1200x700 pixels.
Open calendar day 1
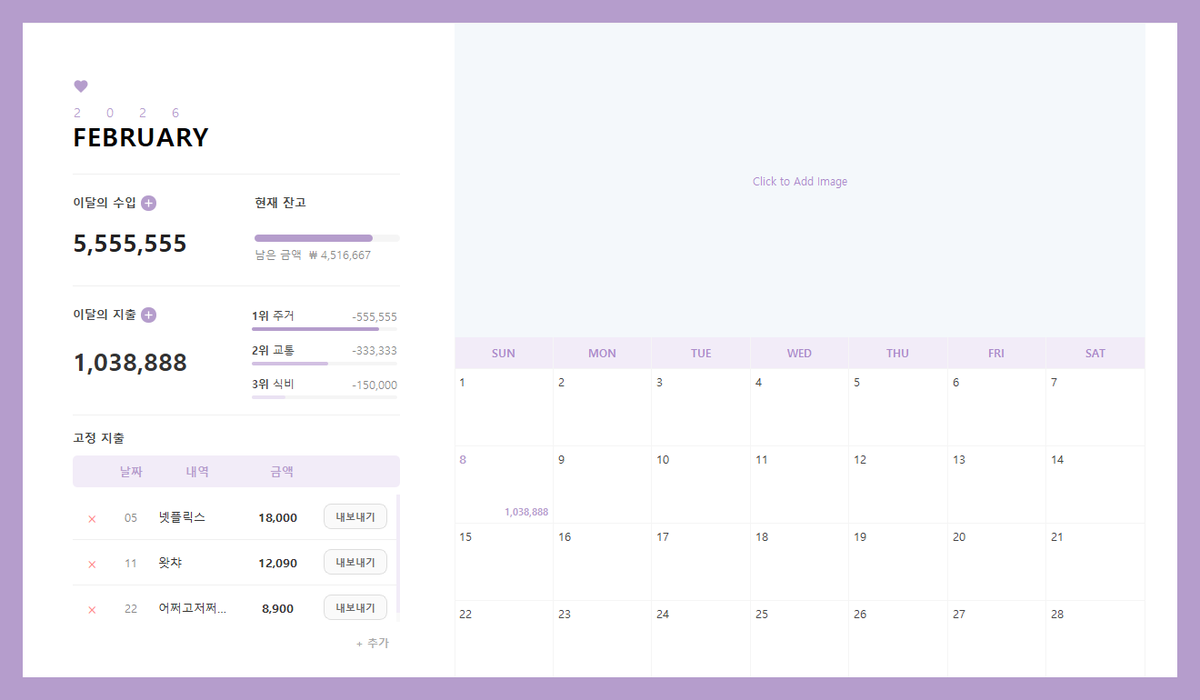[504, 407]
